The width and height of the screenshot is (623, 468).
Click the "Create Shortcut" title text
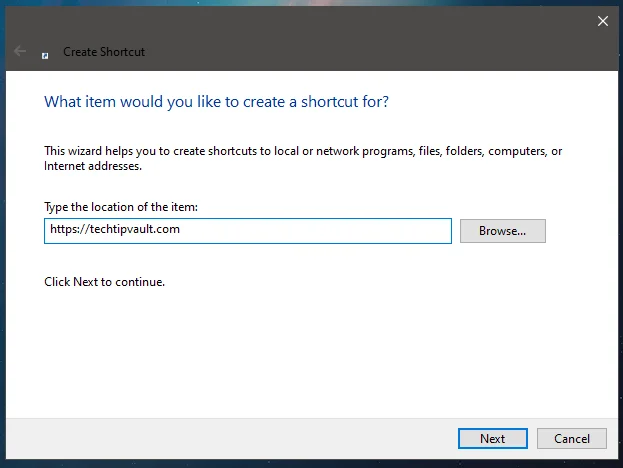click(x=104, y=52)
